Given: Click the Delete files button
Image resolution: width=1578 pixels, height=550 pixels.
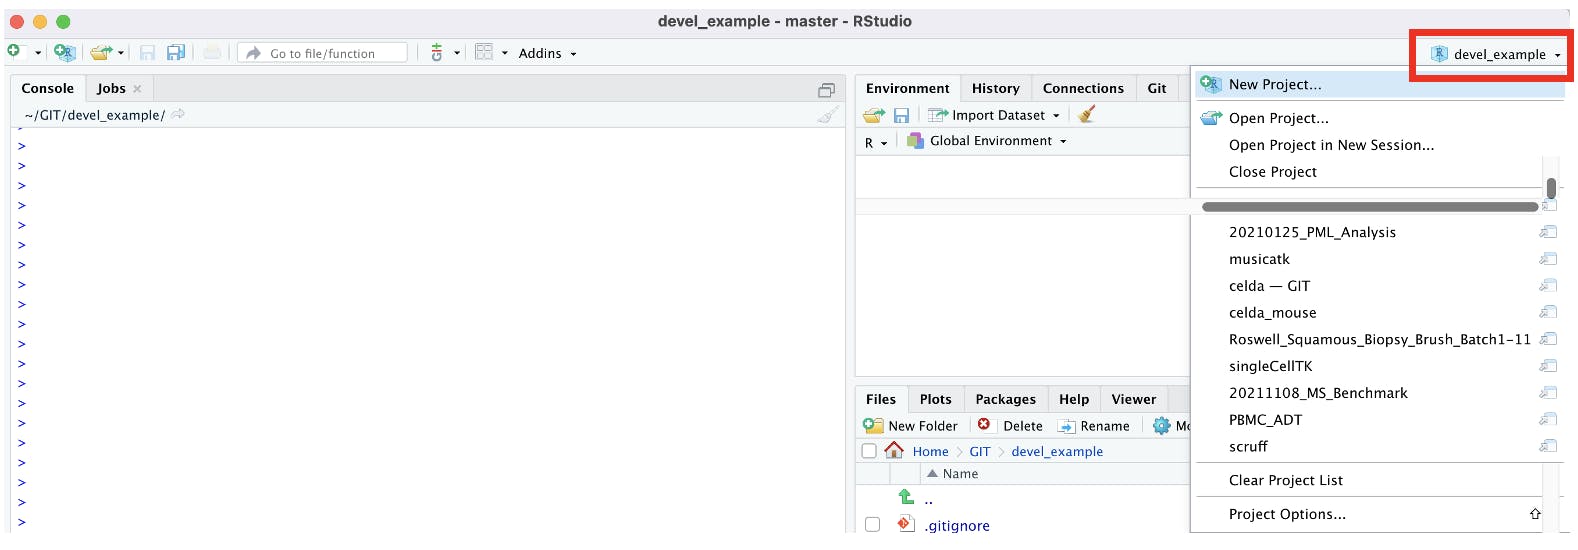Looking at the screenshot, I should [1010, 425].
